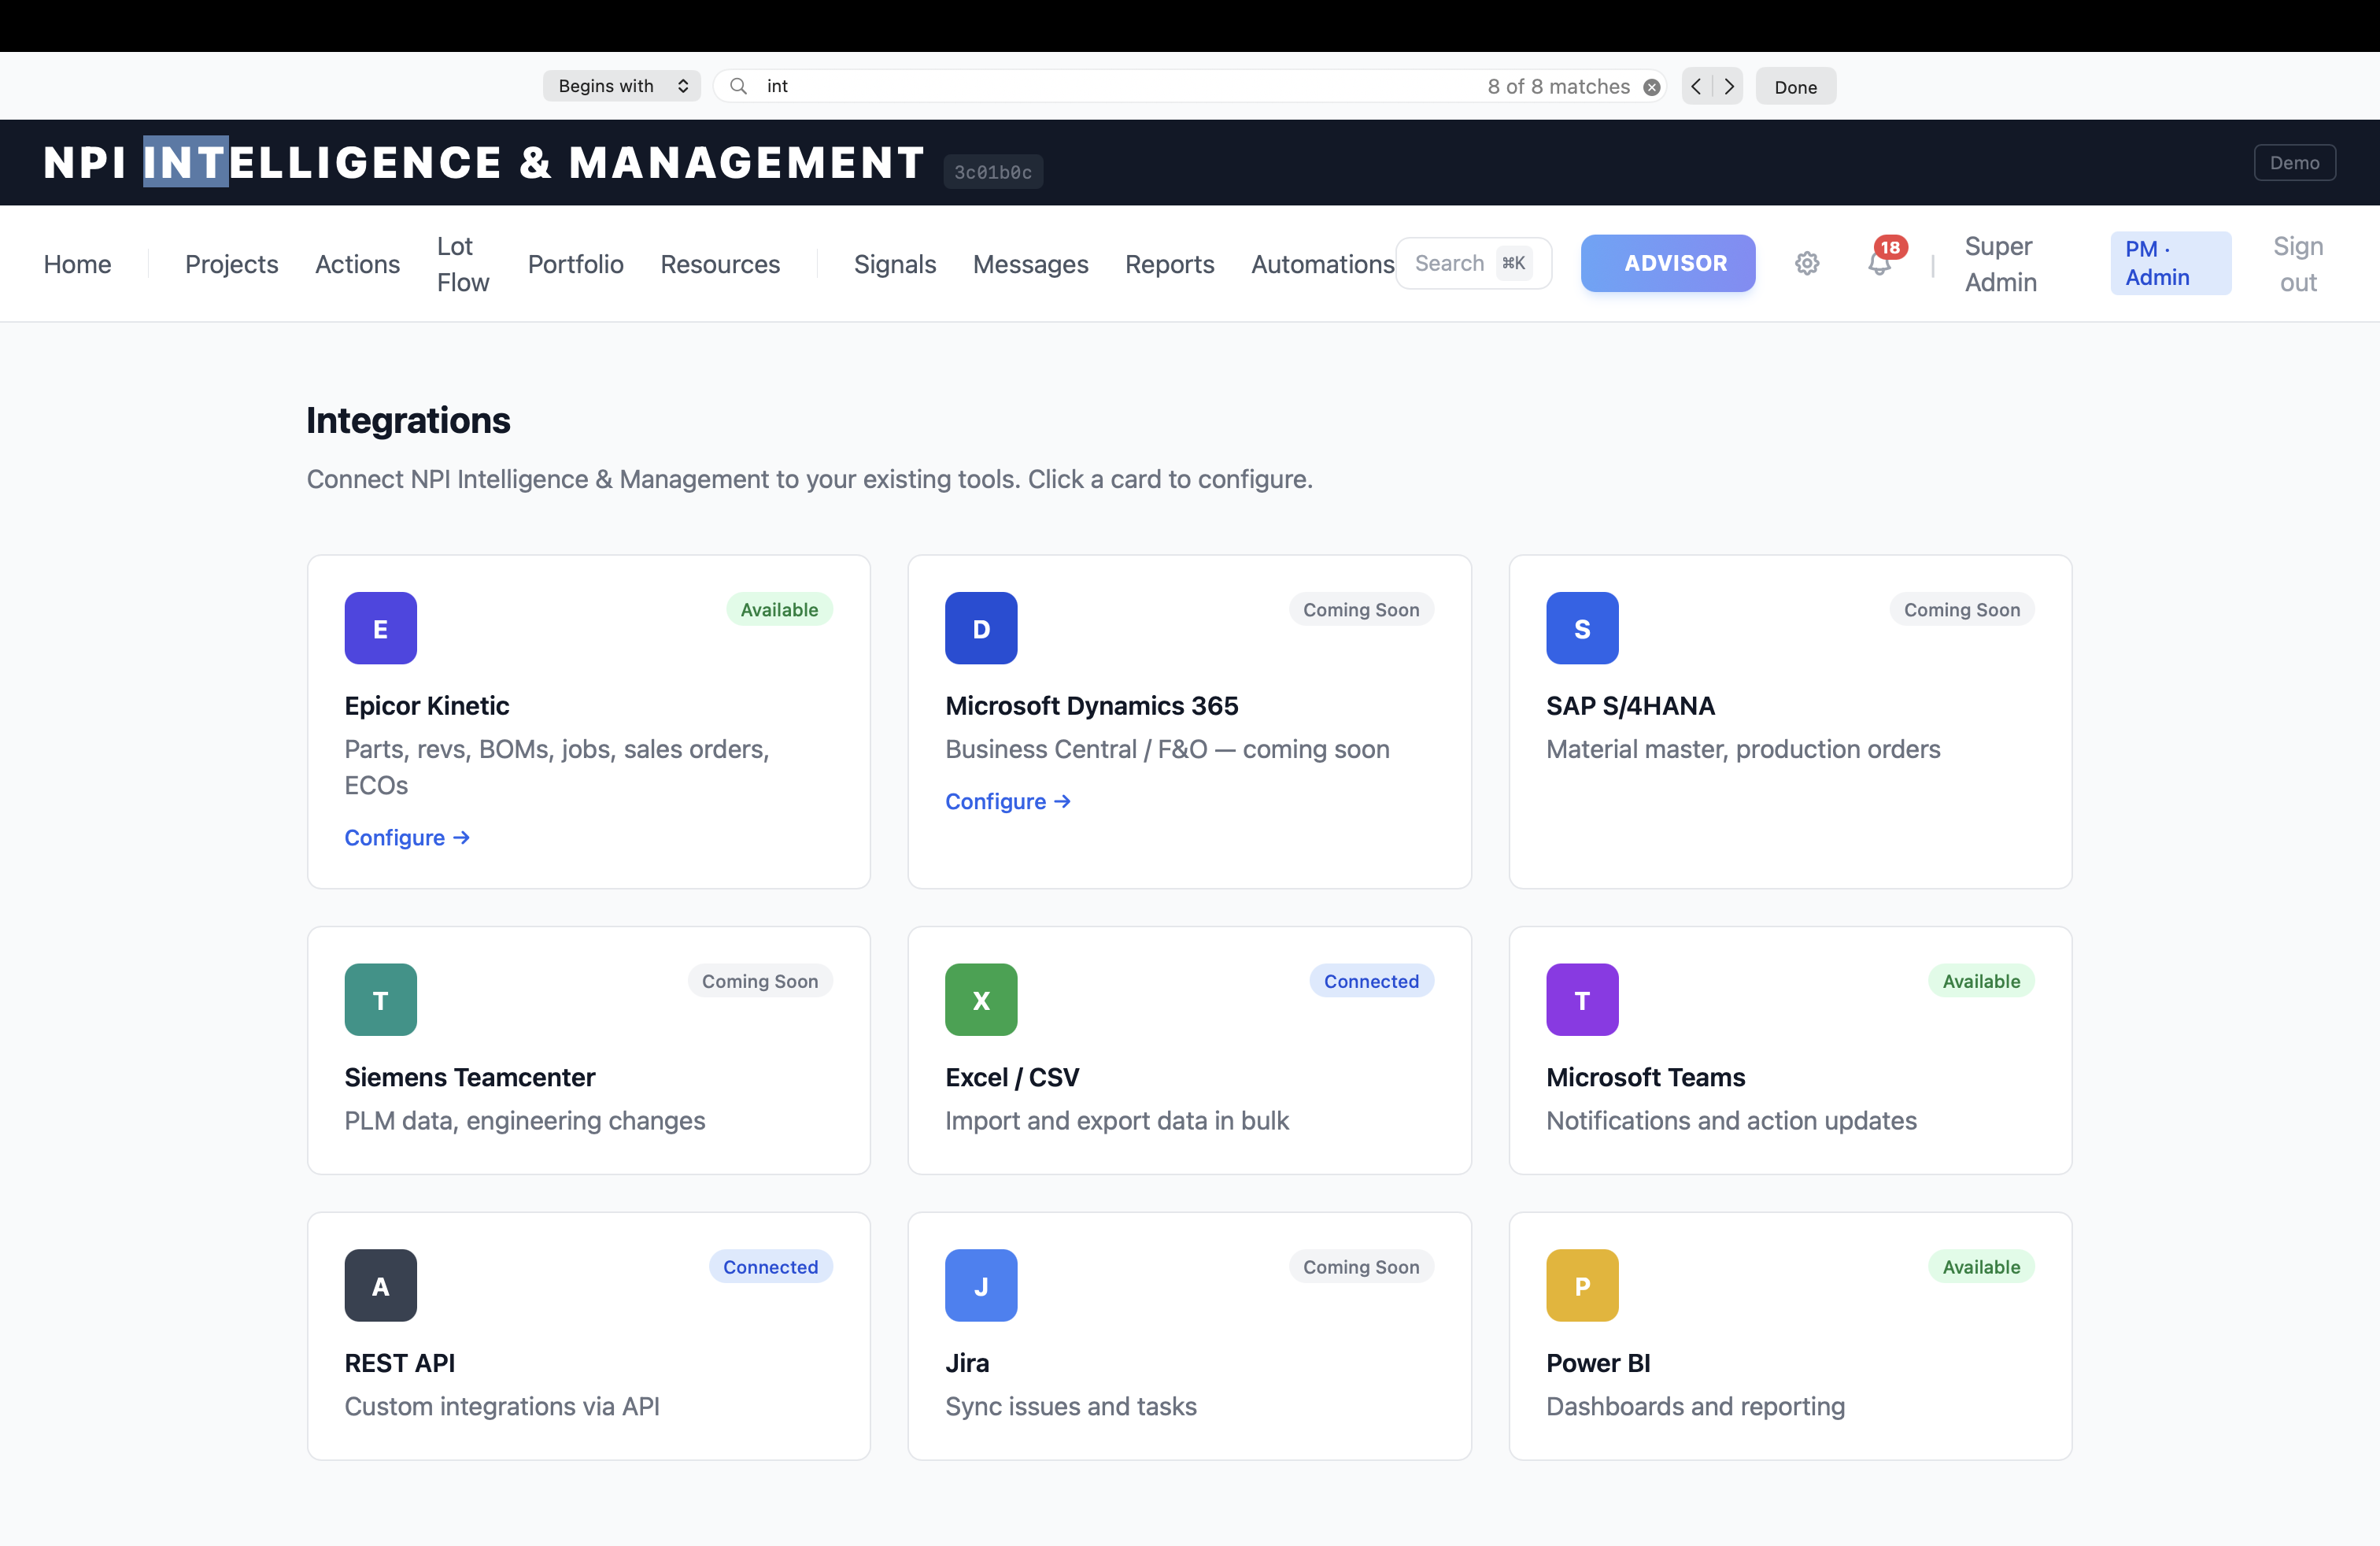Open the settings gear icon
This screenshot has width=2380, height=1546.
point(1806,263)
